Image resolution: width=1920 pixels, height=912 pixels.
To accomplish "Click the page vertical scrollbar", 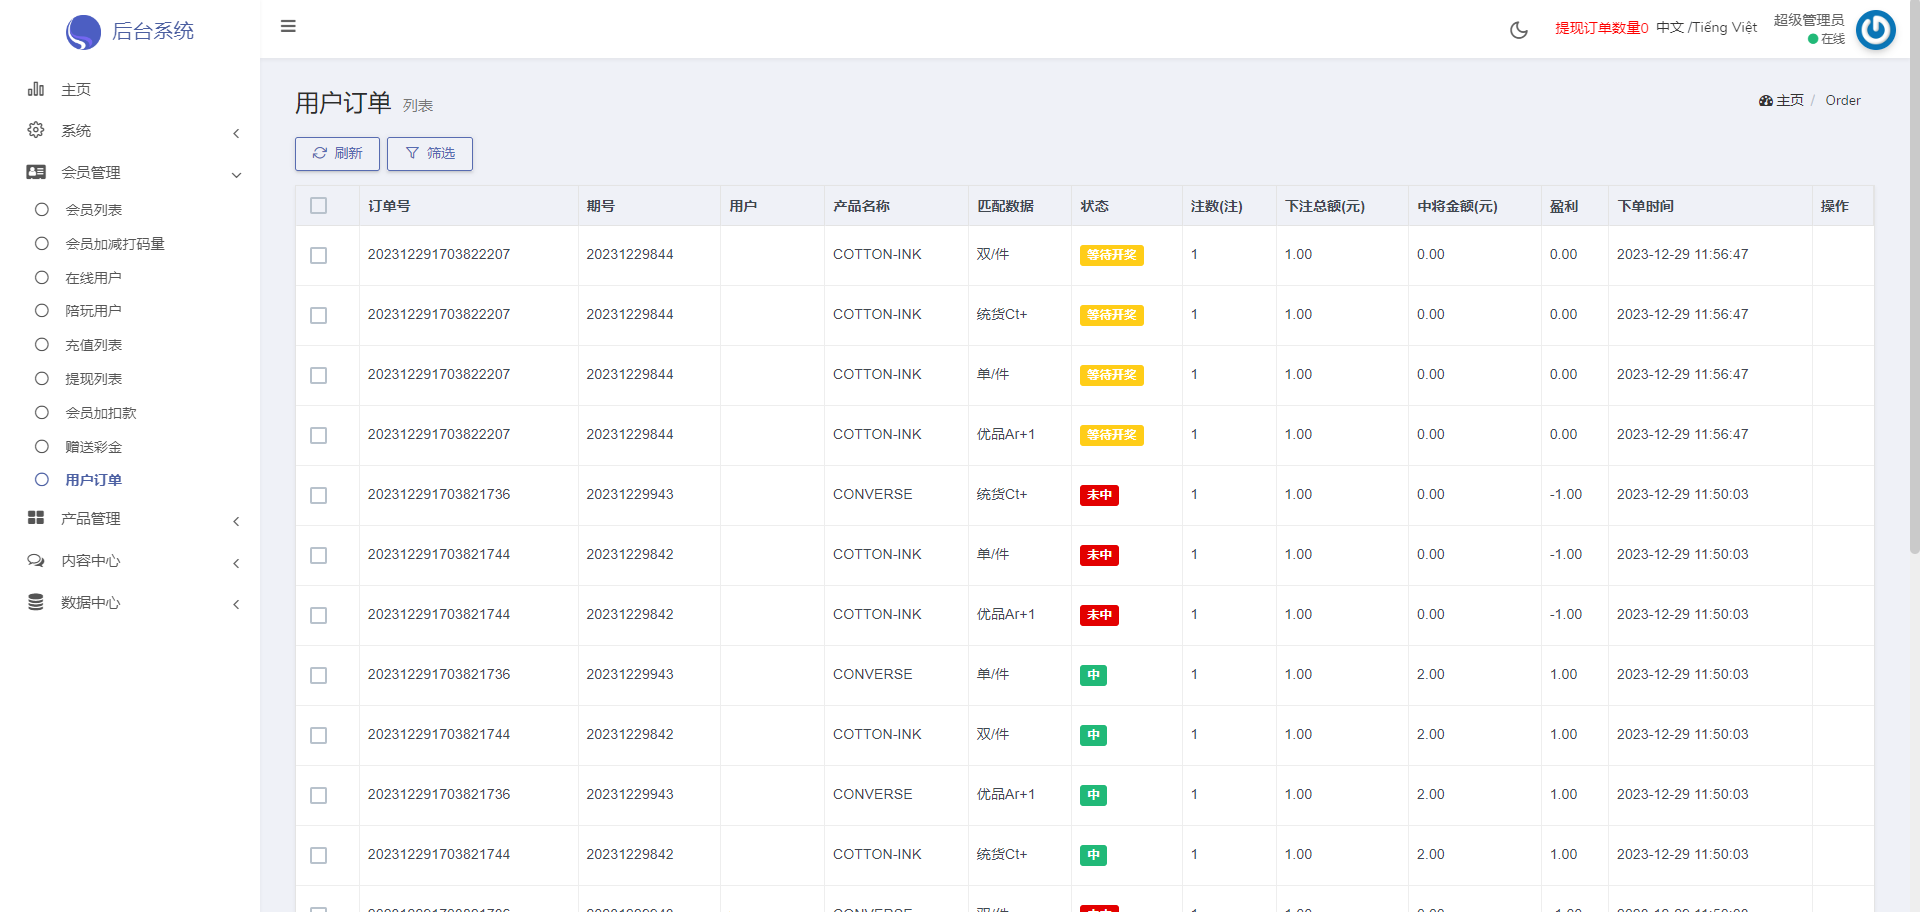I will pos(1914,300).
